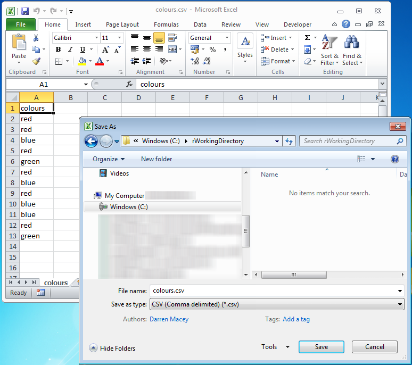Viewport: 412px width, 365px height.
Task: Switch to the Developer ribbon tab
Action: point(297,25)
